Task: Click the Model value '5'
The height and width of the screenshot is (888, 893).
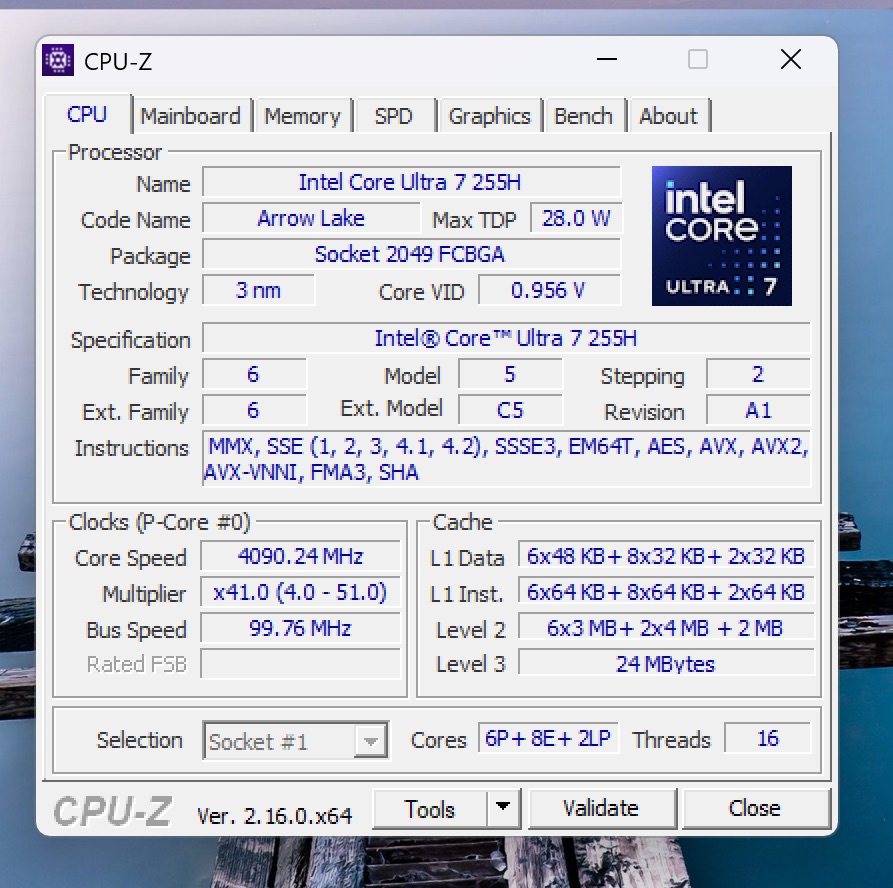Action: [510, 374]
